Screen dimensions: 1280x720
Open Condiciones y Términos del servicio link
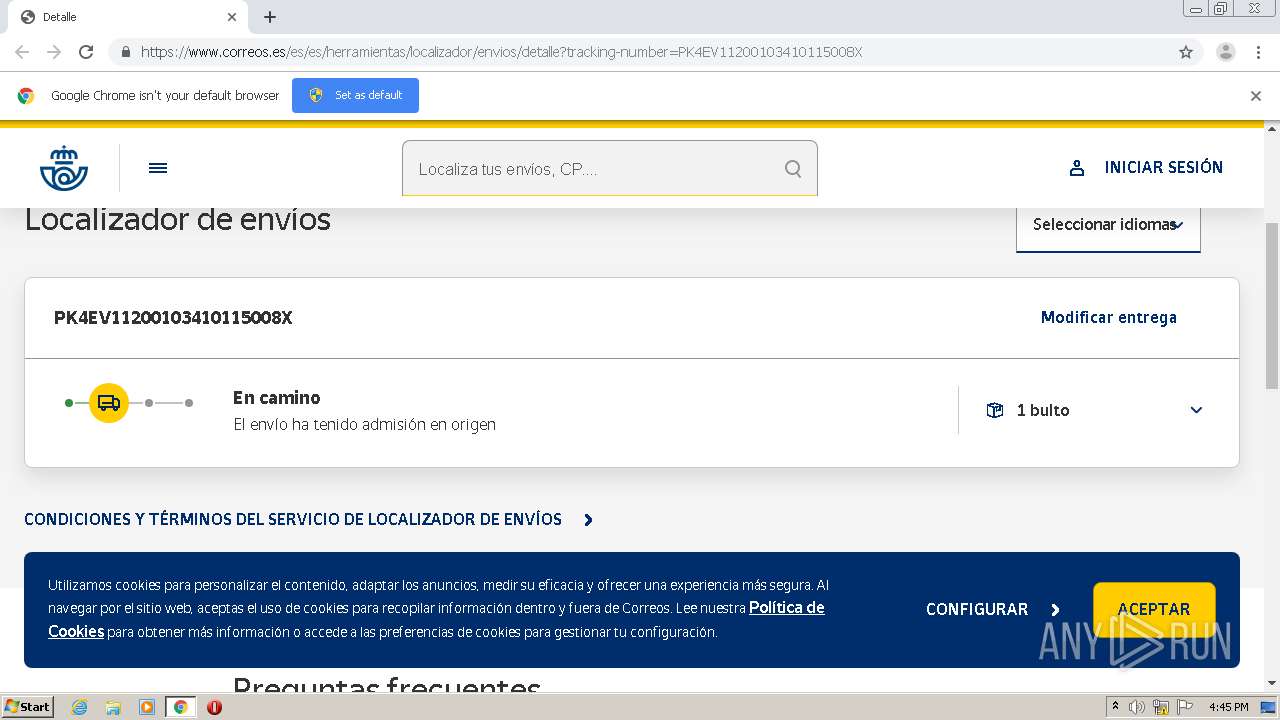293,519
